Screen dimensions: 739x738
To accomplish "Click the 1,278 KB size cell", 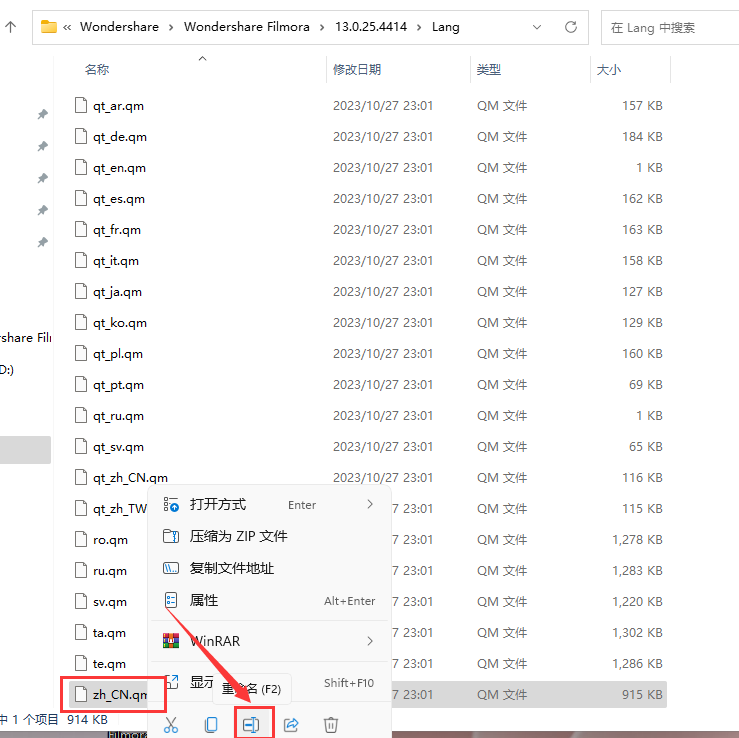I will tap(637, 540).
